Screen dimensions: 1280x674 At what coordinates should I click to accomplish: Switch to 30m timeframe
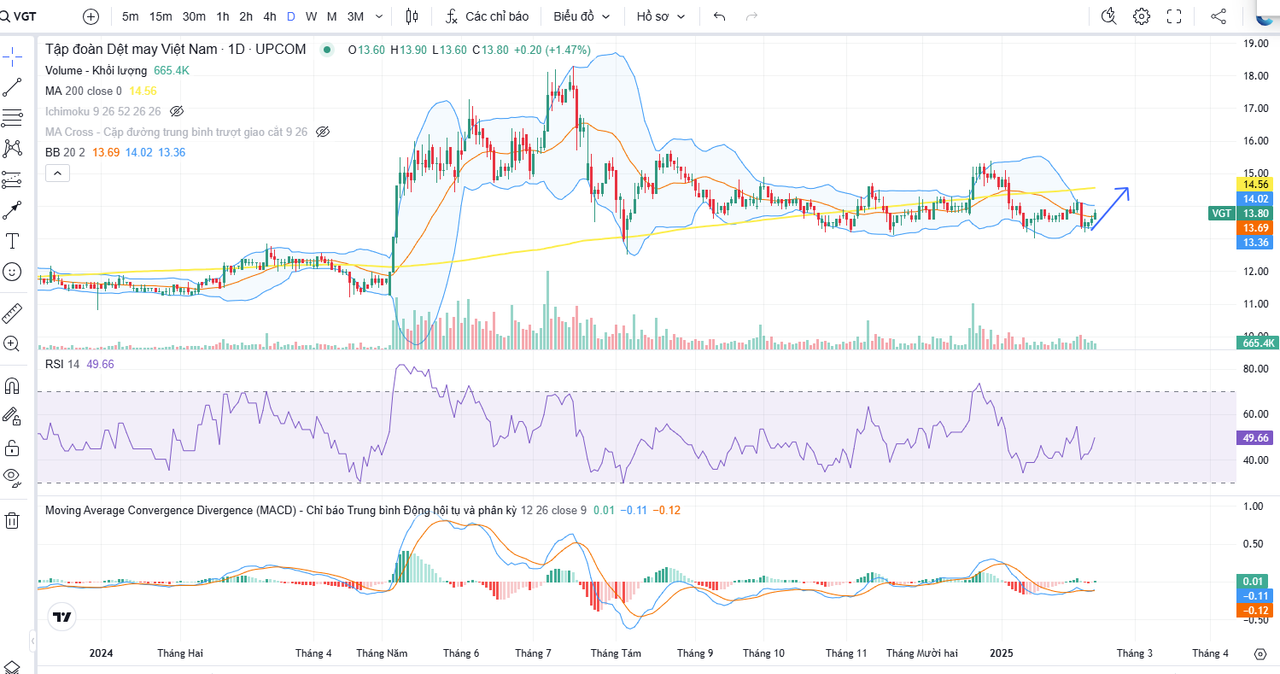coord(194,16)
